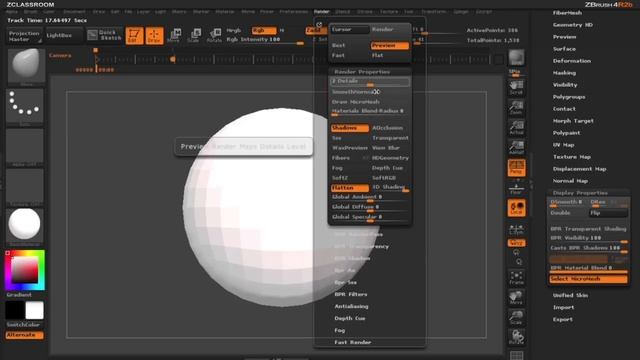Activate the Draw mode icon

(x=154, y=36)
